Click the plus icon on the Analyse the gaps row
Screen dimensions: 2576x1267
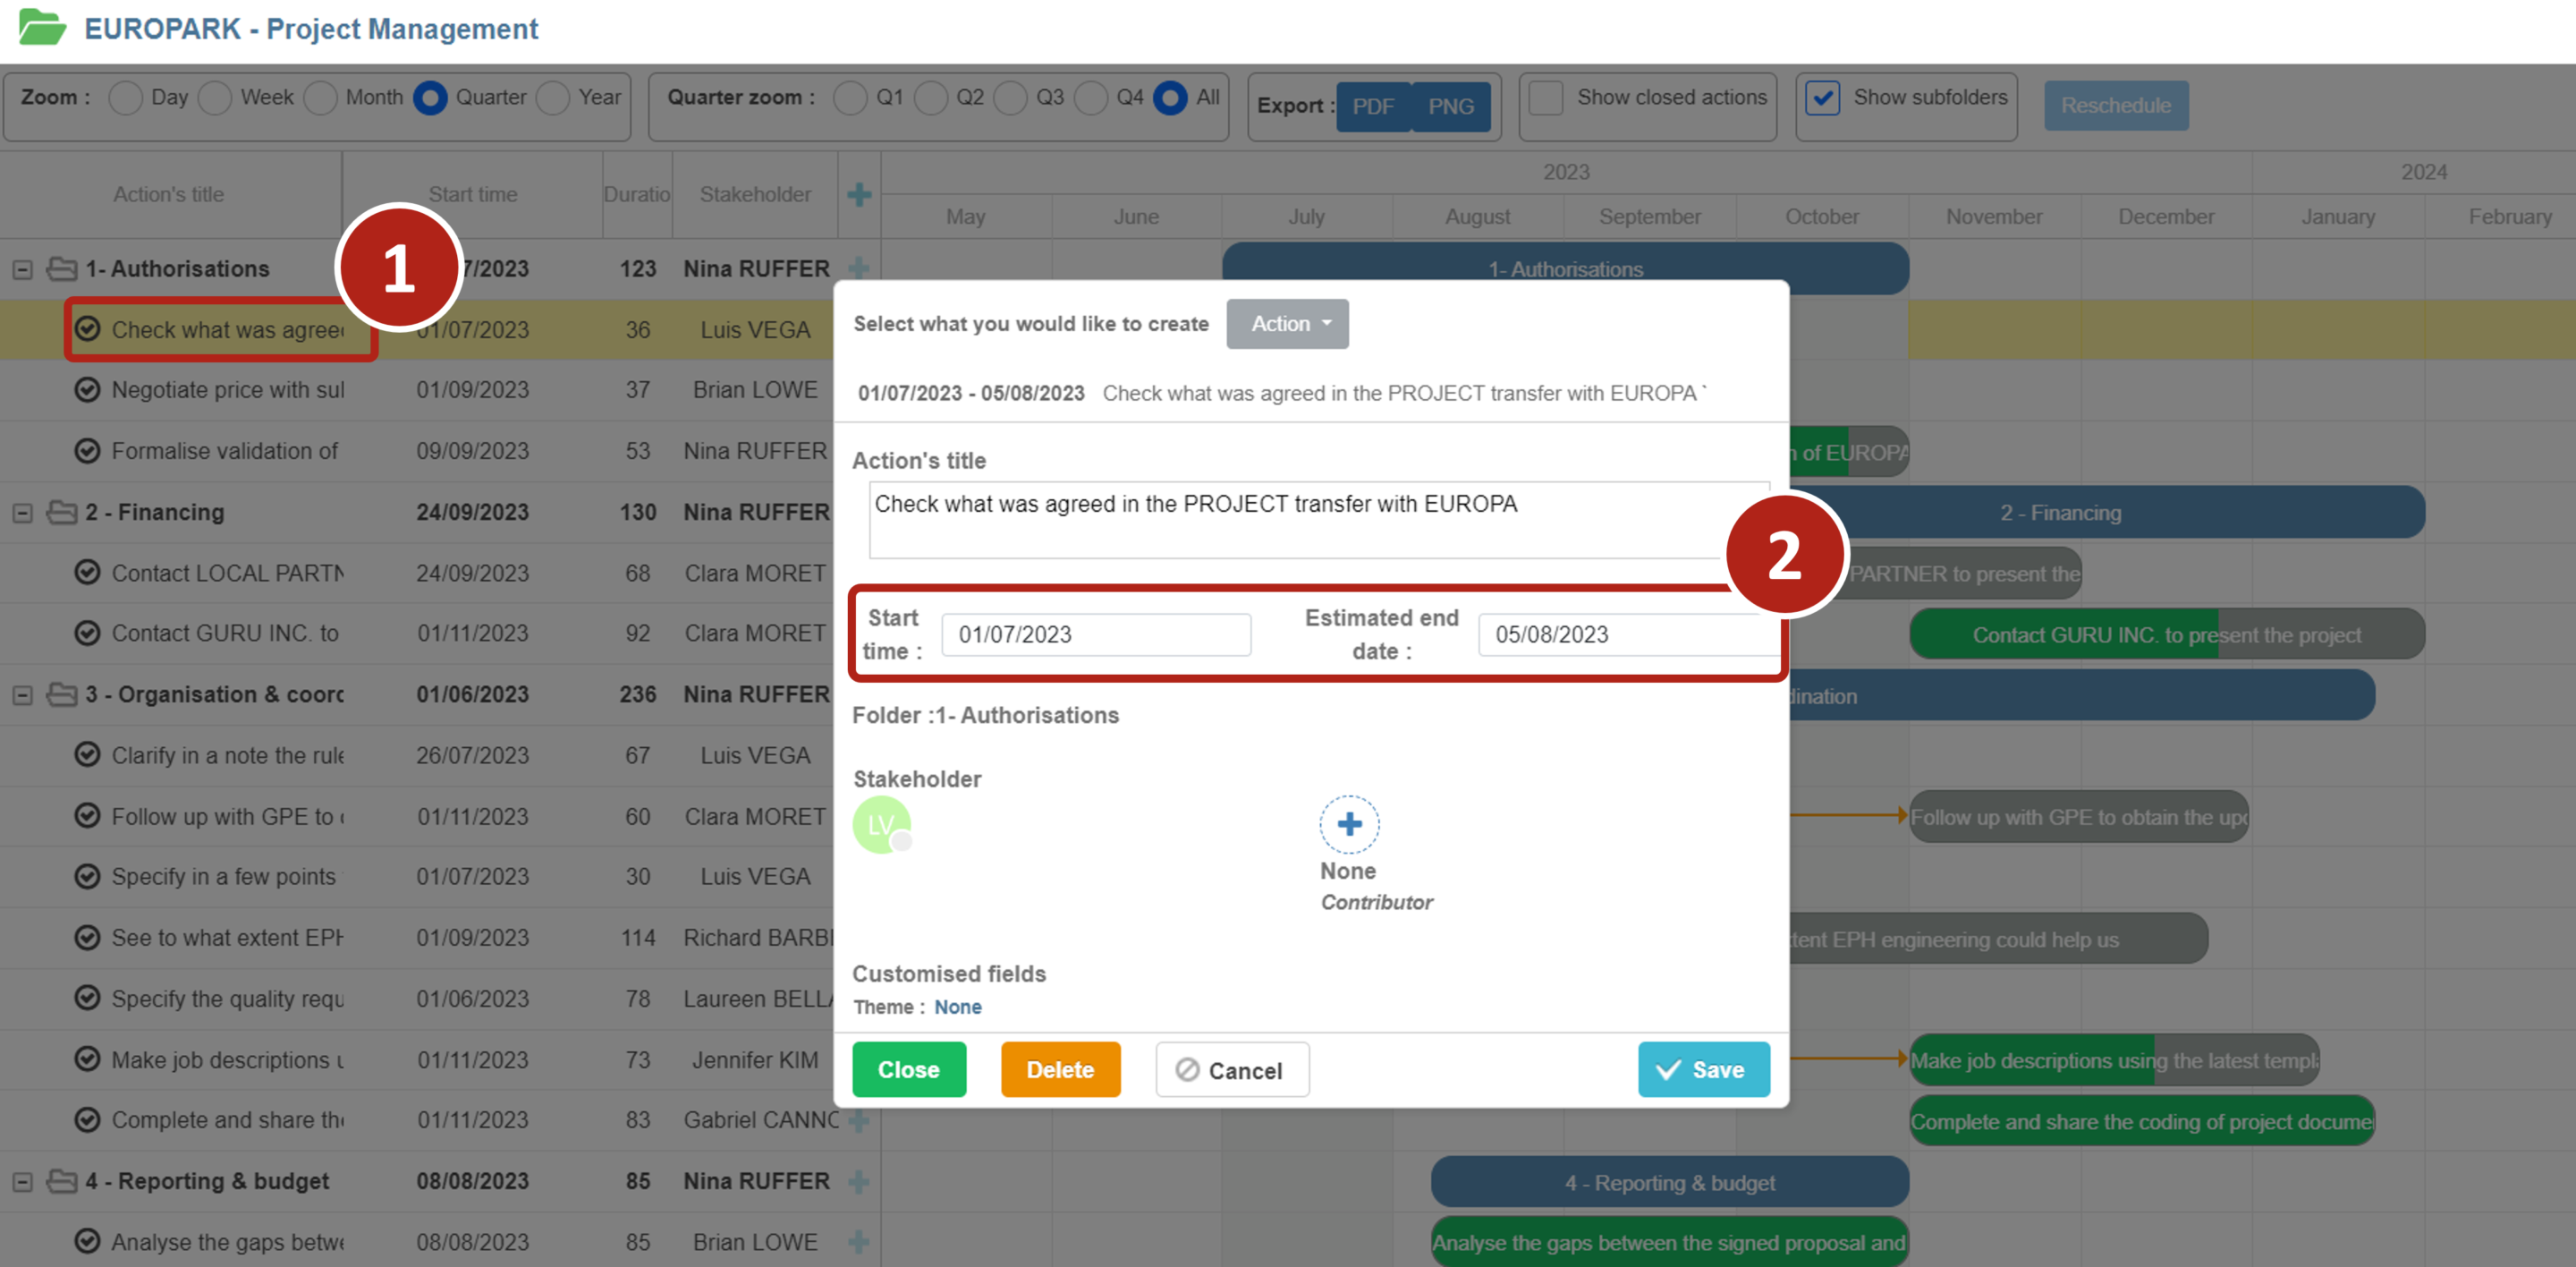(858, 1242)
